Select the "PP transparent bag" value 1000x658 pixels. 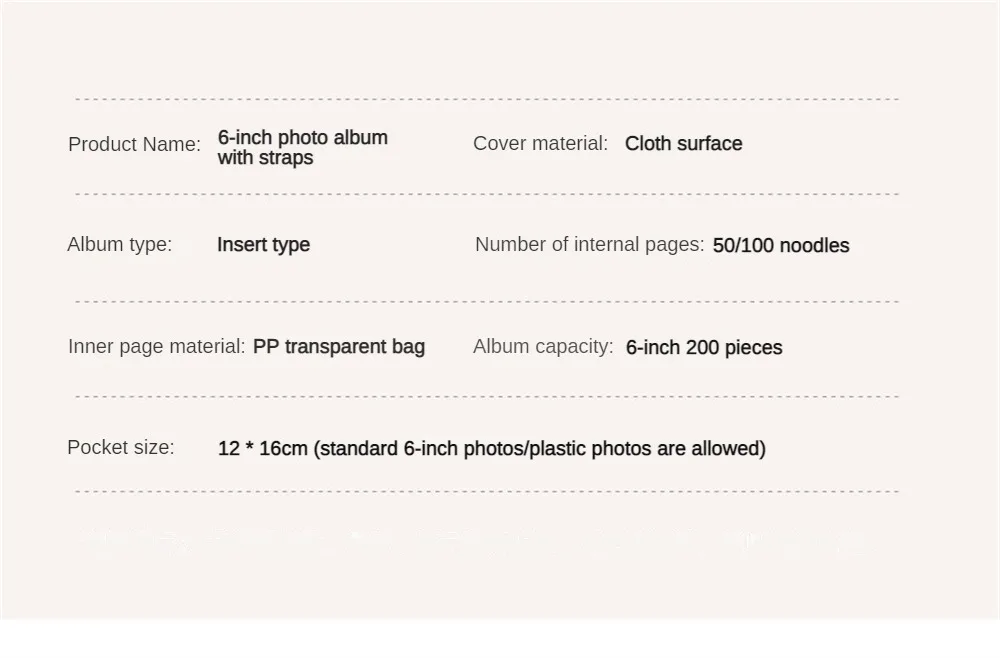point(338,346)
